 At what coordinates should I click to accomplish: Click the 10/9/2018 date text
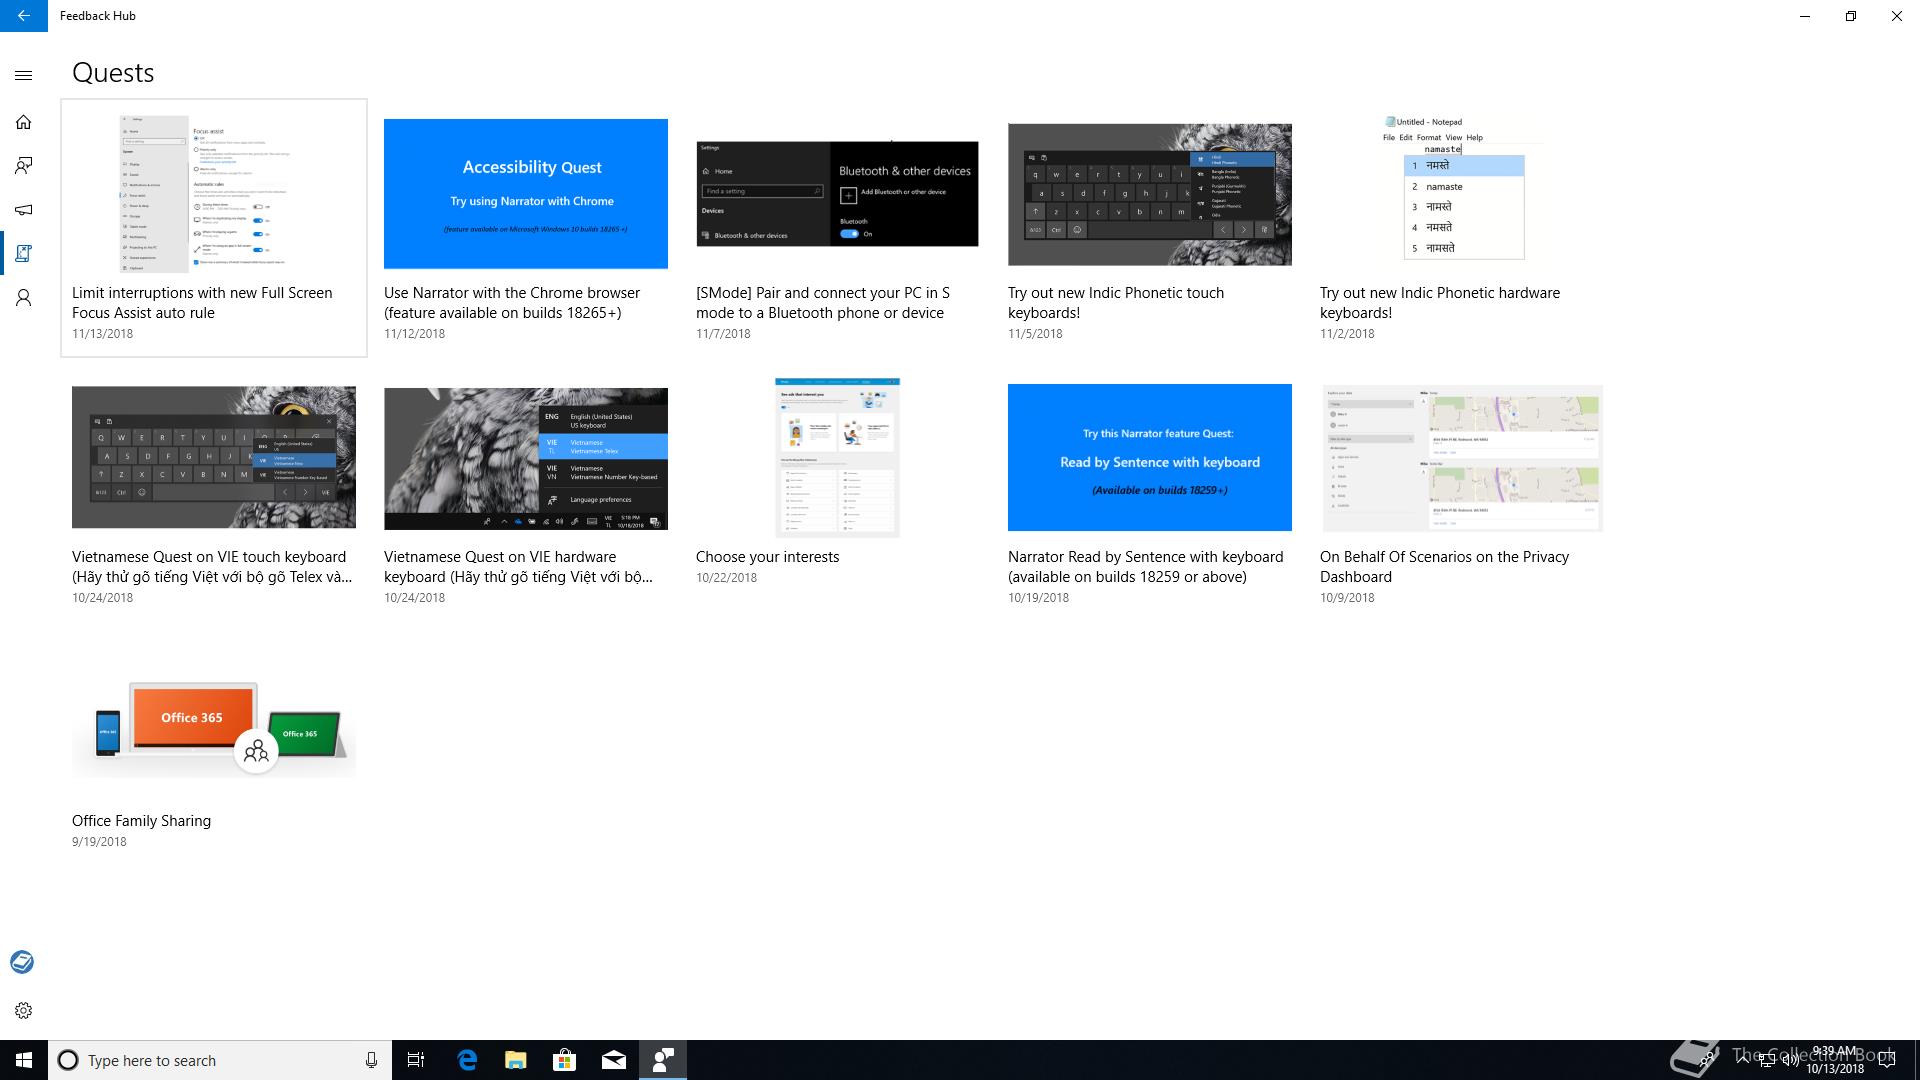click(x=1347, y=598)
